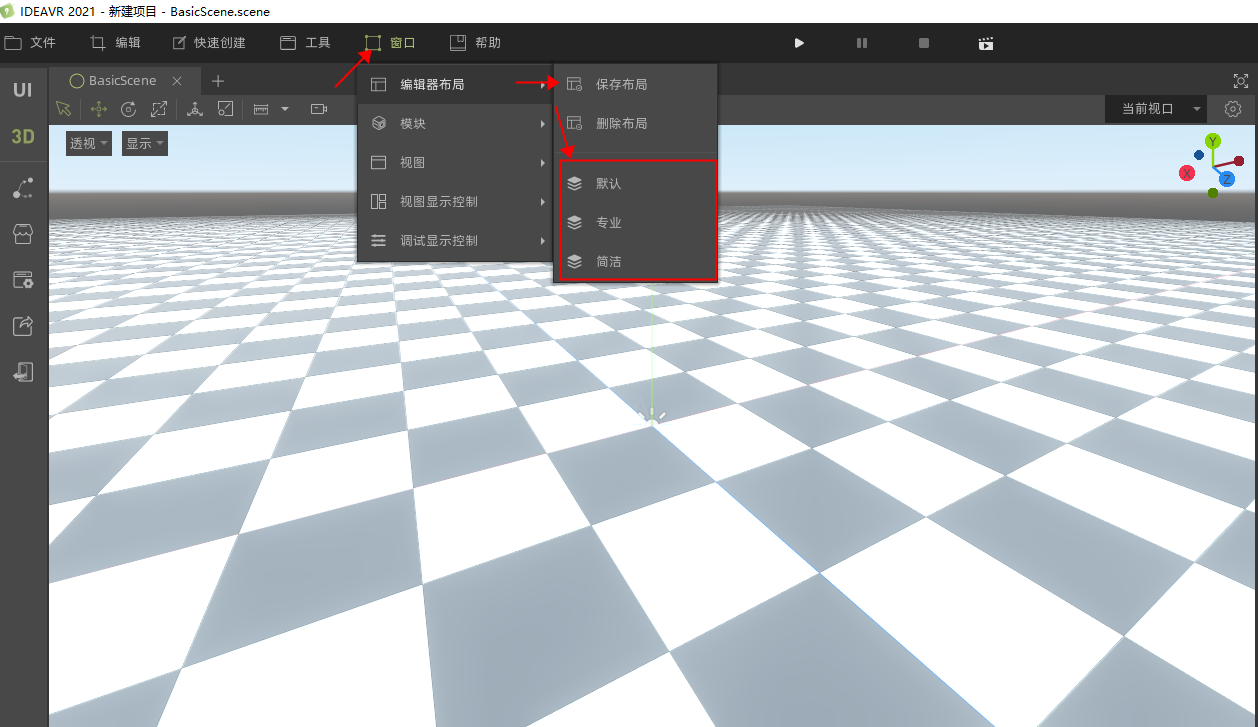Click the square snap tool icon
Viewport: 1258px width, 727px height.
tap(226, 109)
